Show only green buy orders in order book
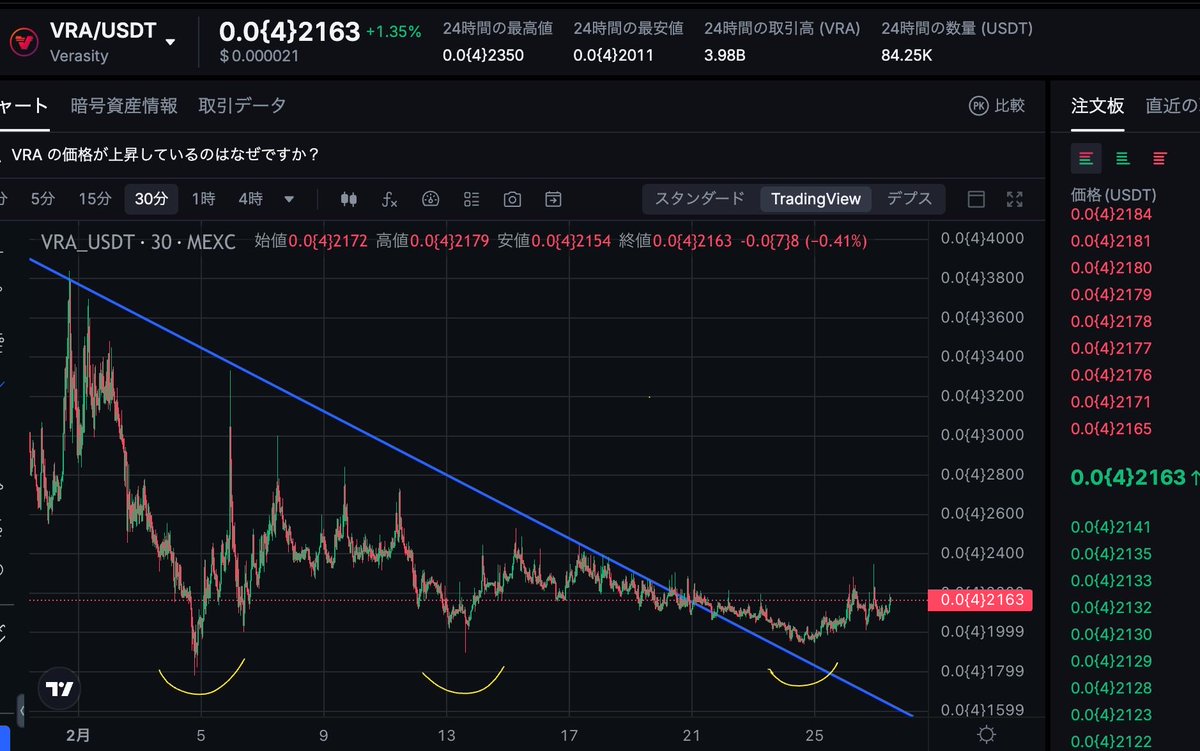 pos(1121,158)
